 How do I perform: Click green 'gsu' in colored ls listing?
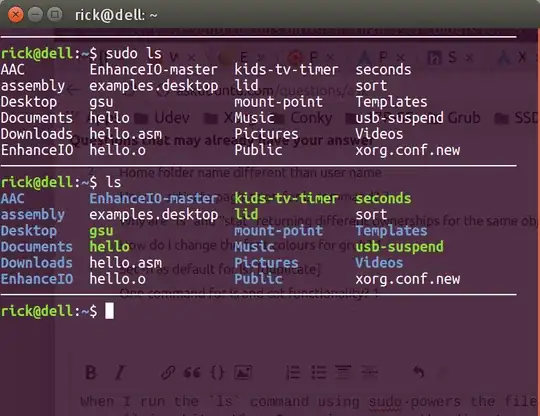click(x=101, y=231)
